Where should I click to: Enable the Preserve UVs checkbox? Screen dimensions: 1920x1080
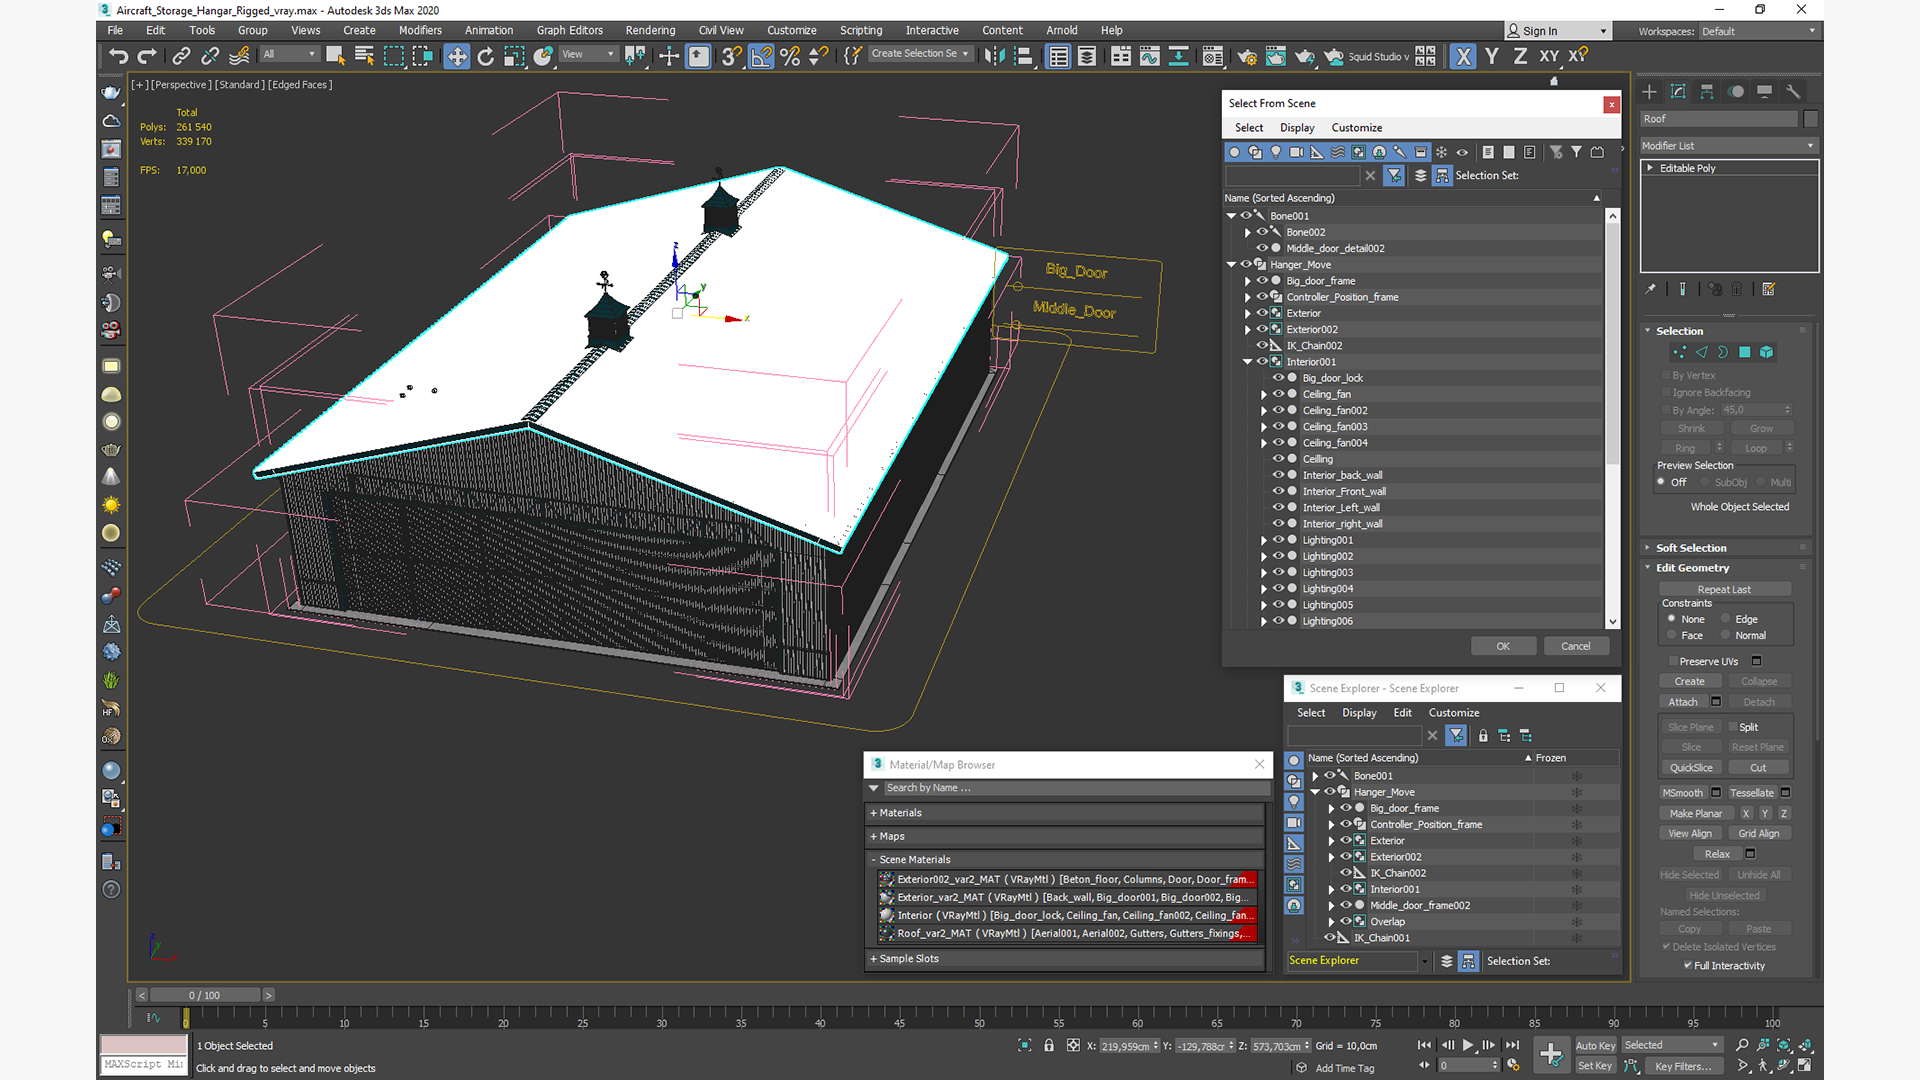(x=1672, y=661)
